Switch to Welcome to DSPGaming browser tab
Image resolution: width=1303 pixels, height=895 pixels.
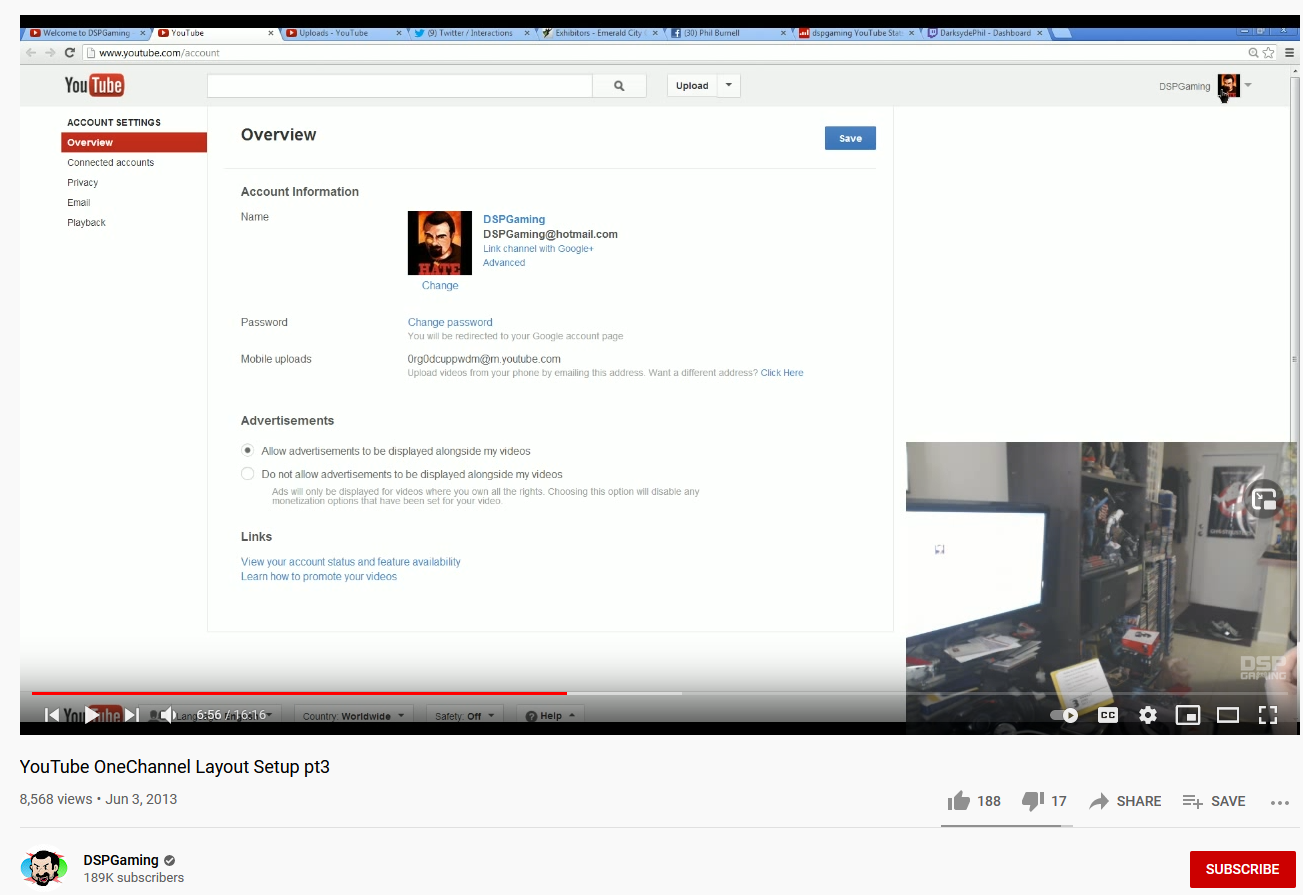pyautogui.click(x=87, y=33)
